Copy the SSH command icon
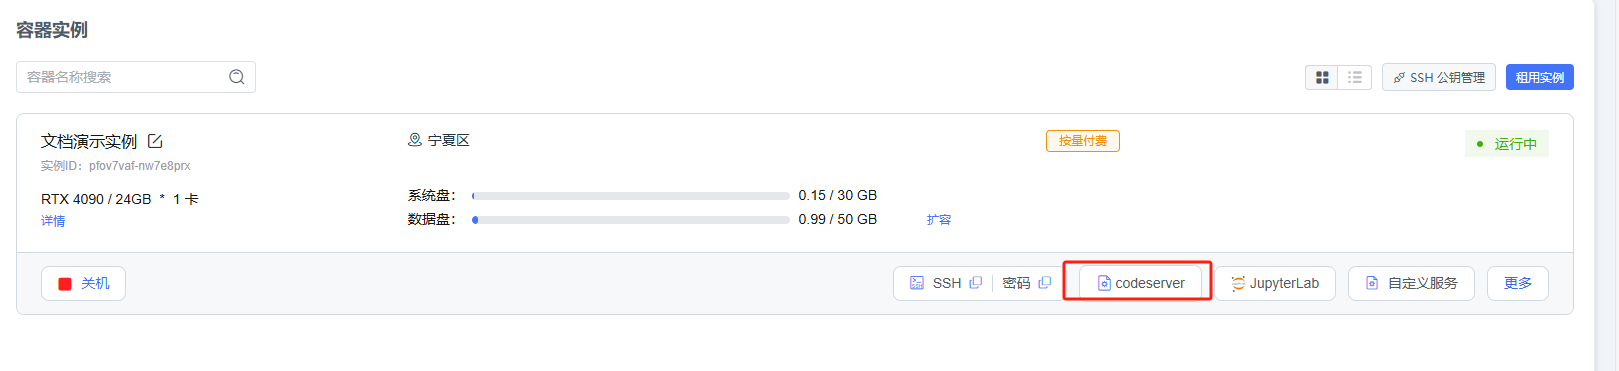This screenshot has width=1619, height=371. pyautogui.click(x=975, y=283)
